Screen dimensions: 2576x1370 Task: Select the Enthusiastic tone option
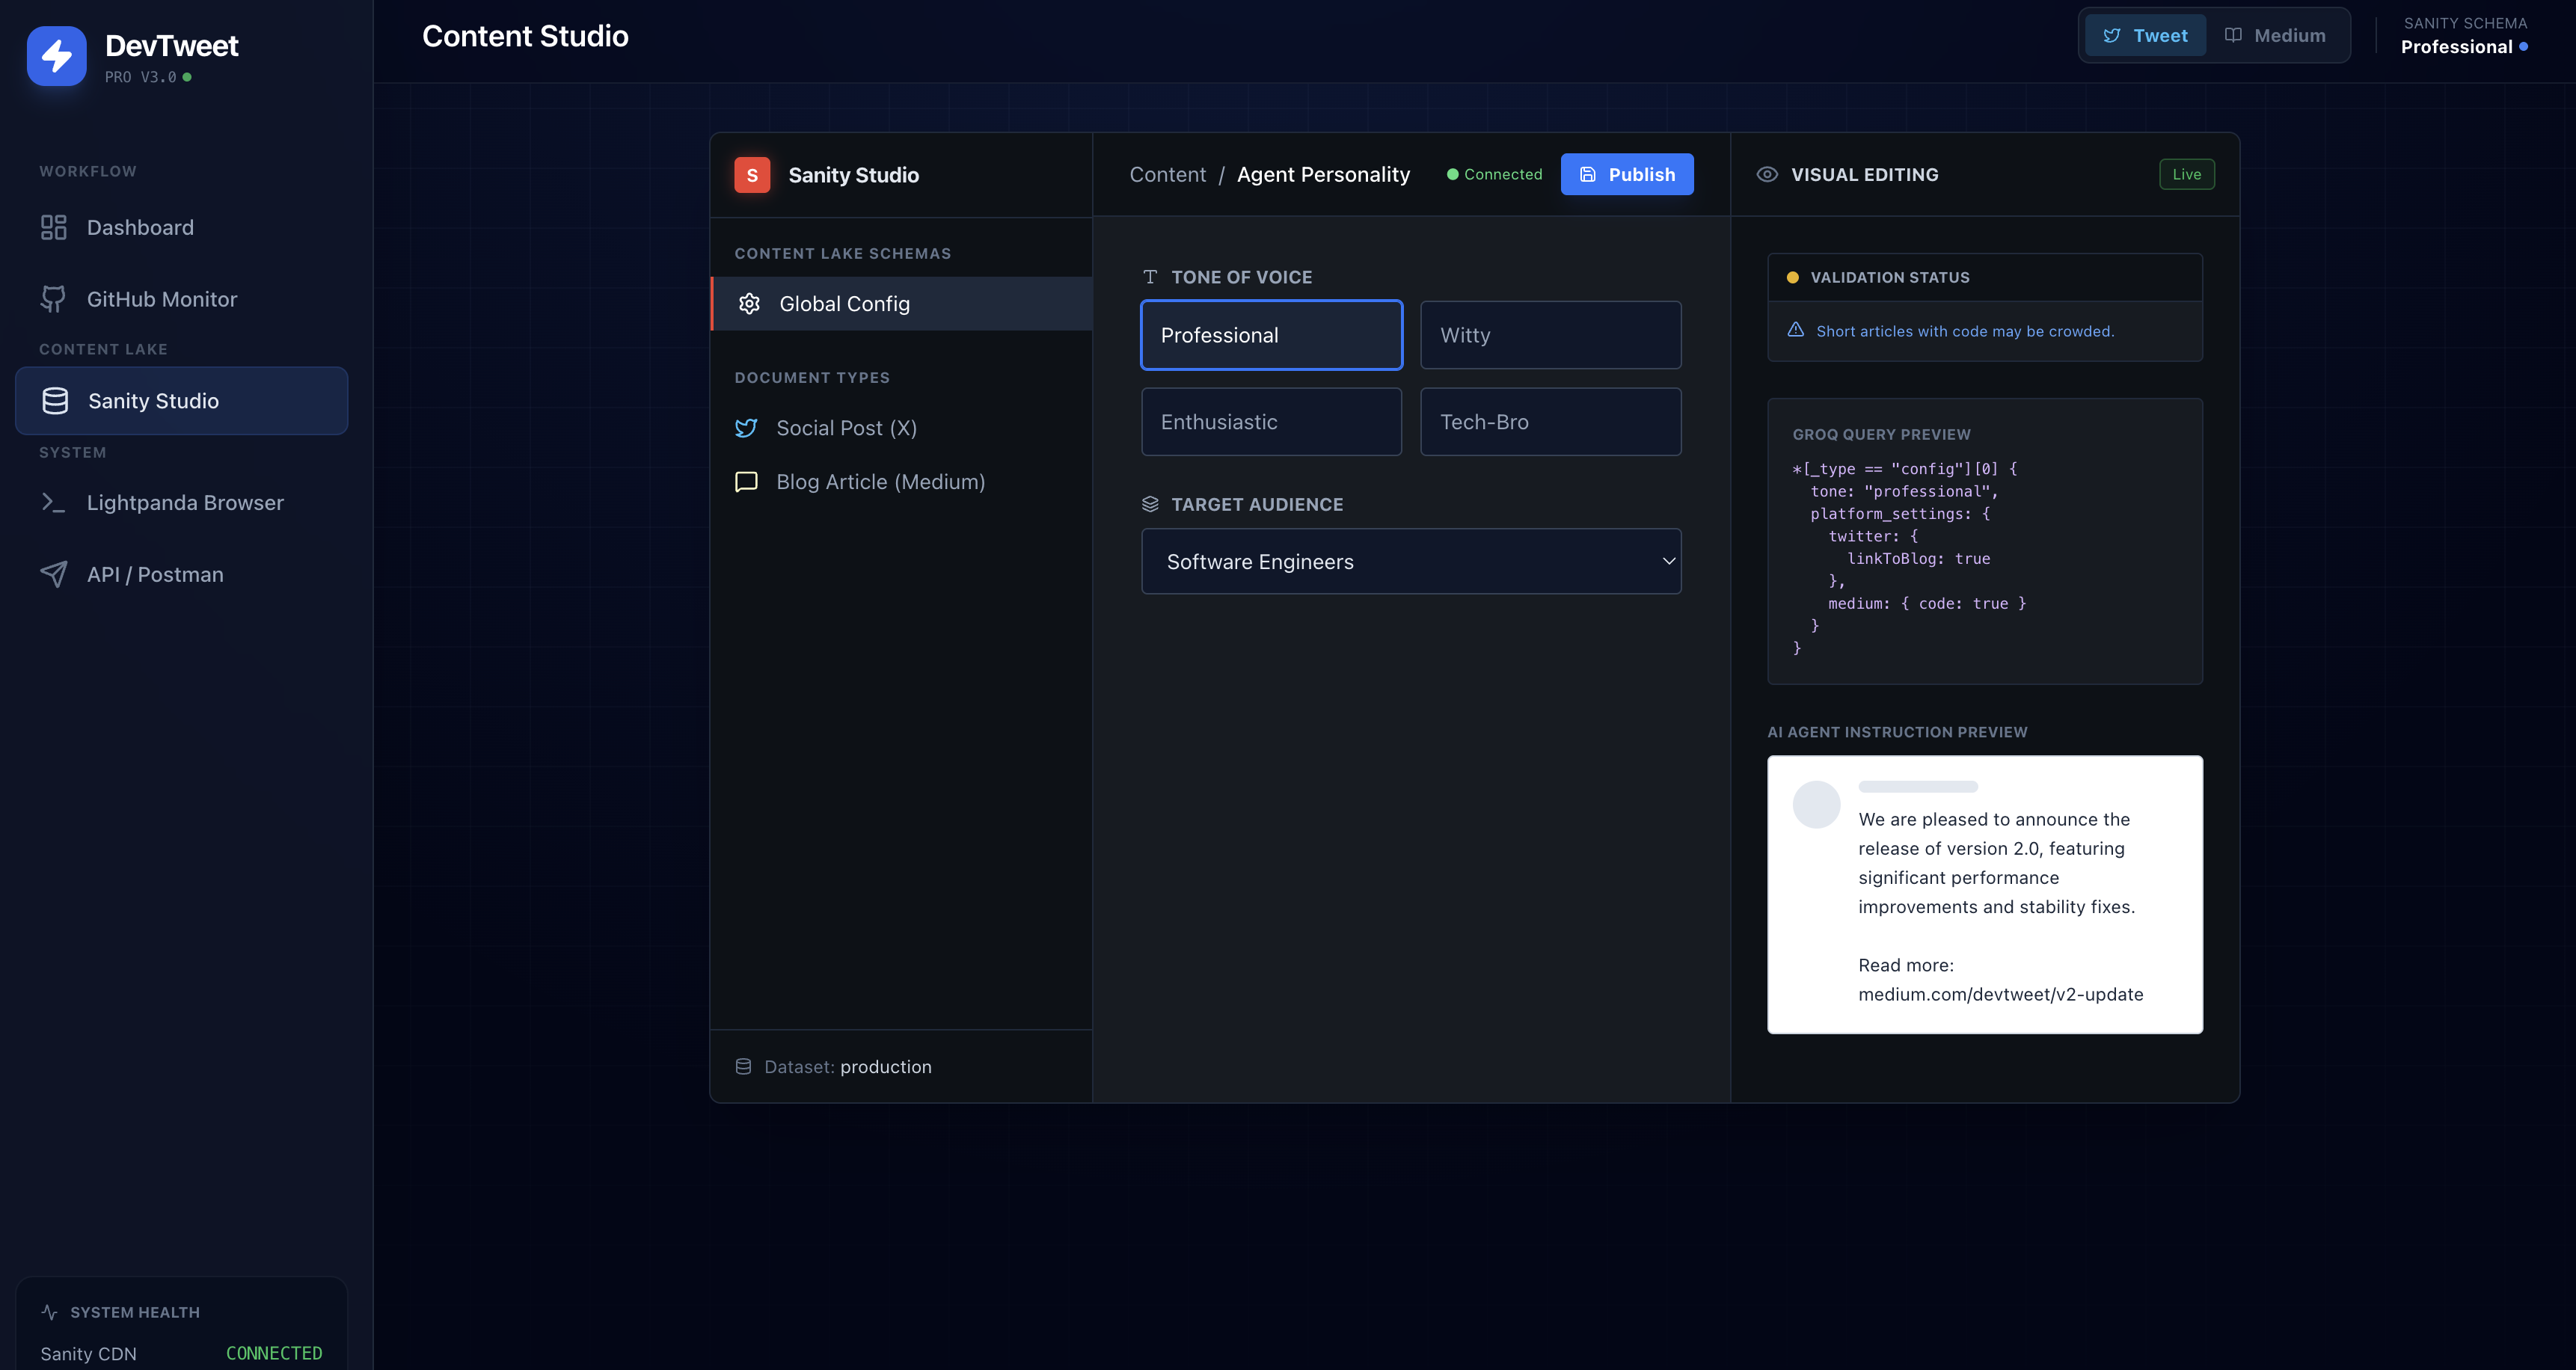coord(1271,422)
